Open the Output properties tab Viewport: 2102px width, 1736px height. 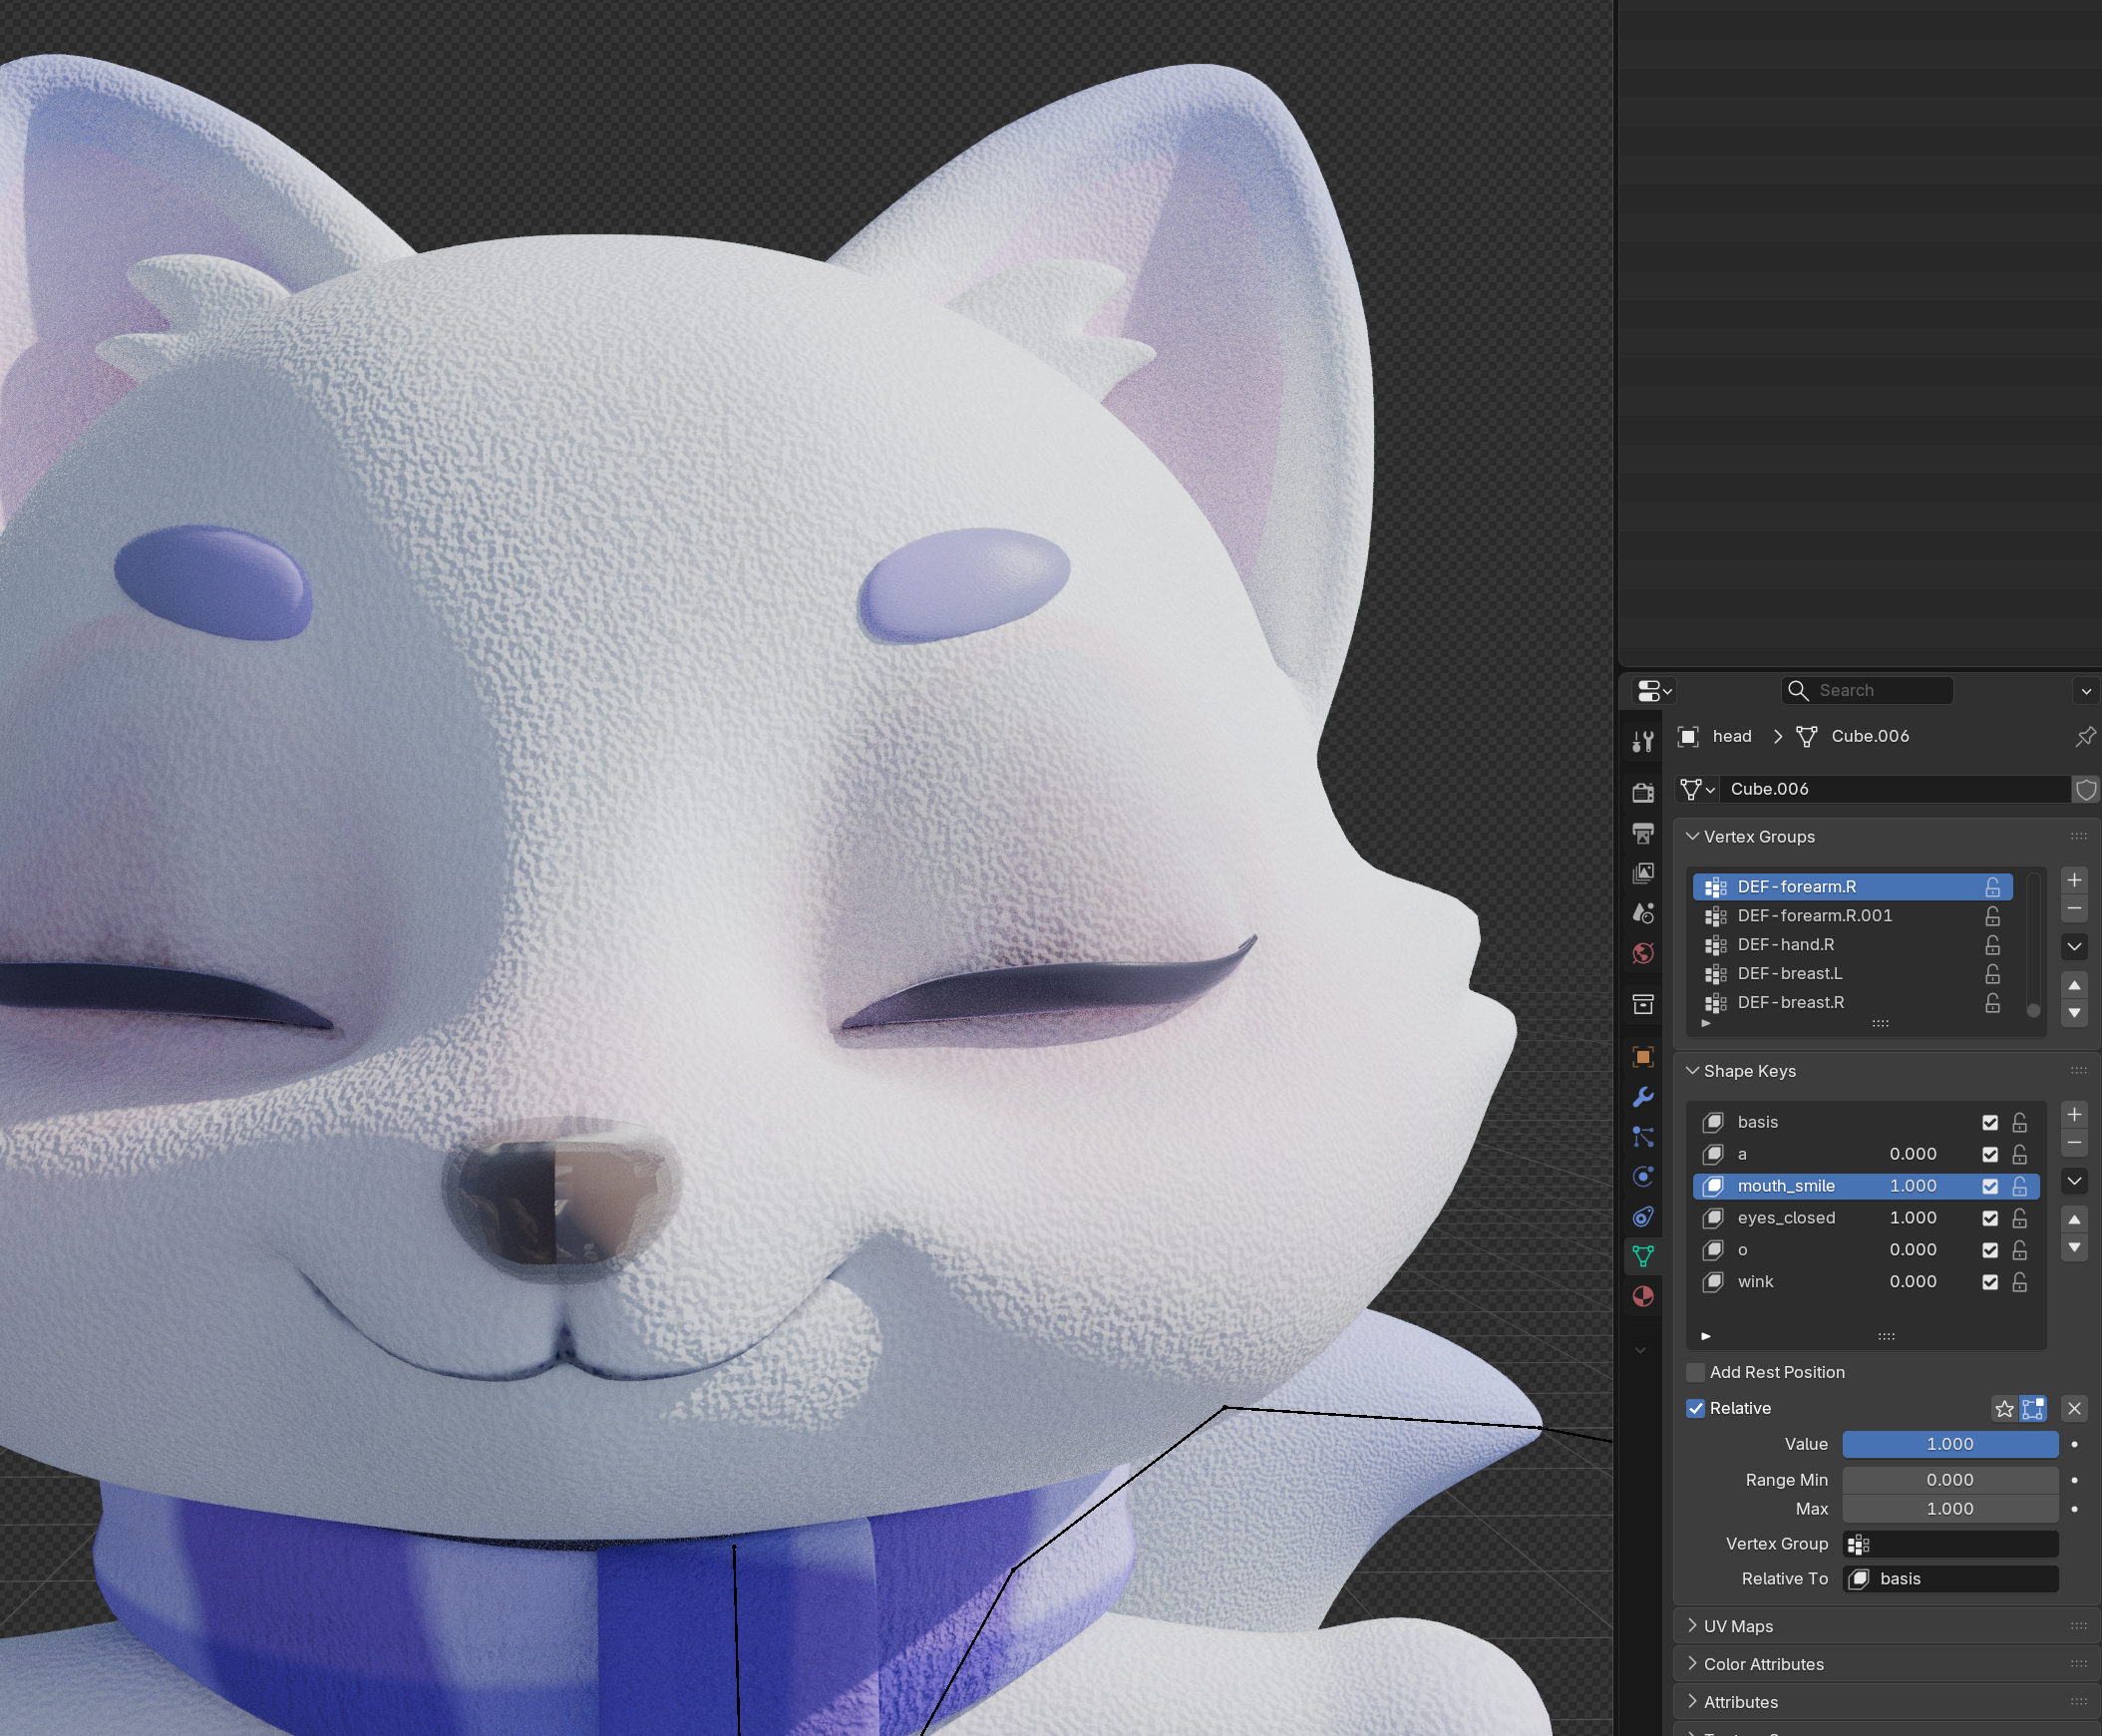(1642, 833)
